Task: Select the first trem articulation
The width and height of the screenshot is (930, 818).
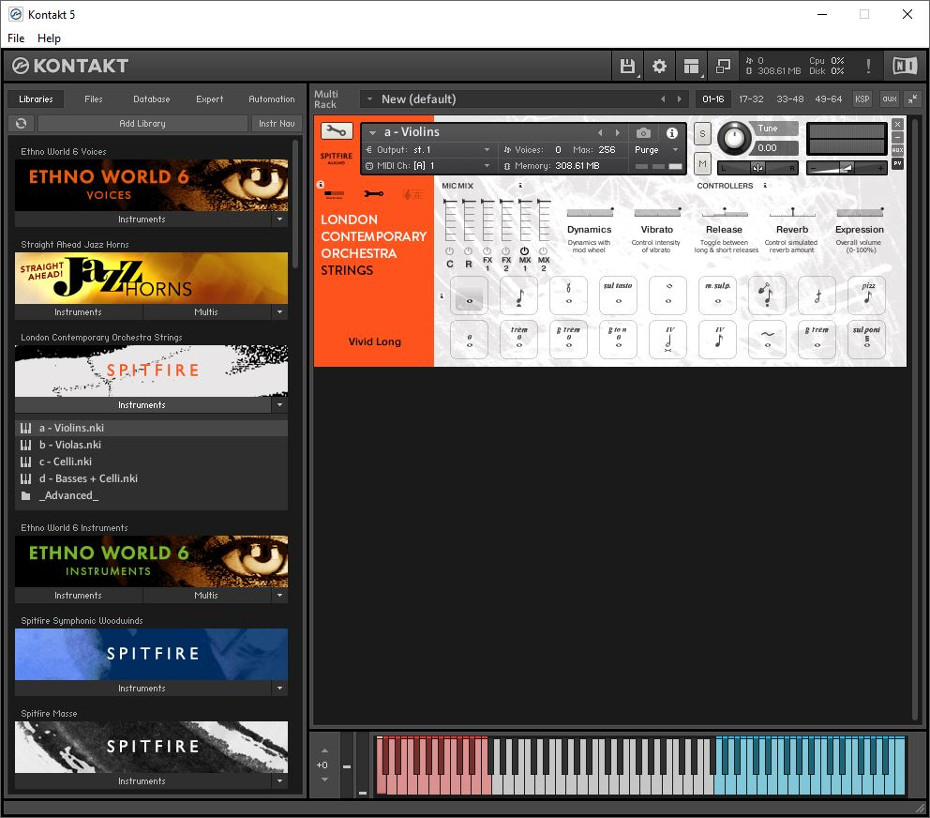Action: [519, 339]
